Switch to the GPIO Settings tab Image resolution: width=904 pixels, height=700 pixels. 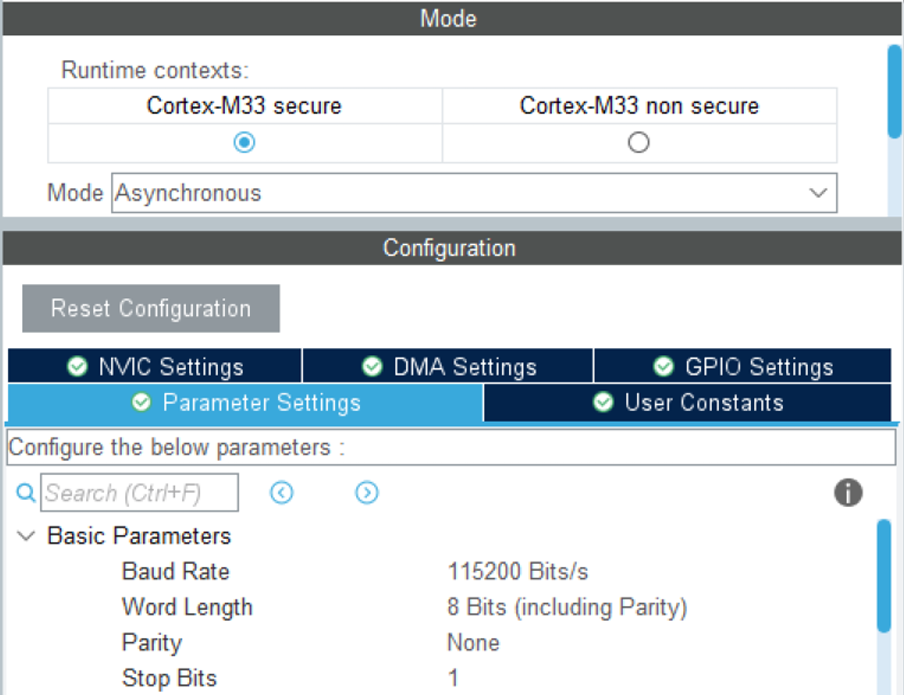tap(743, 366)
